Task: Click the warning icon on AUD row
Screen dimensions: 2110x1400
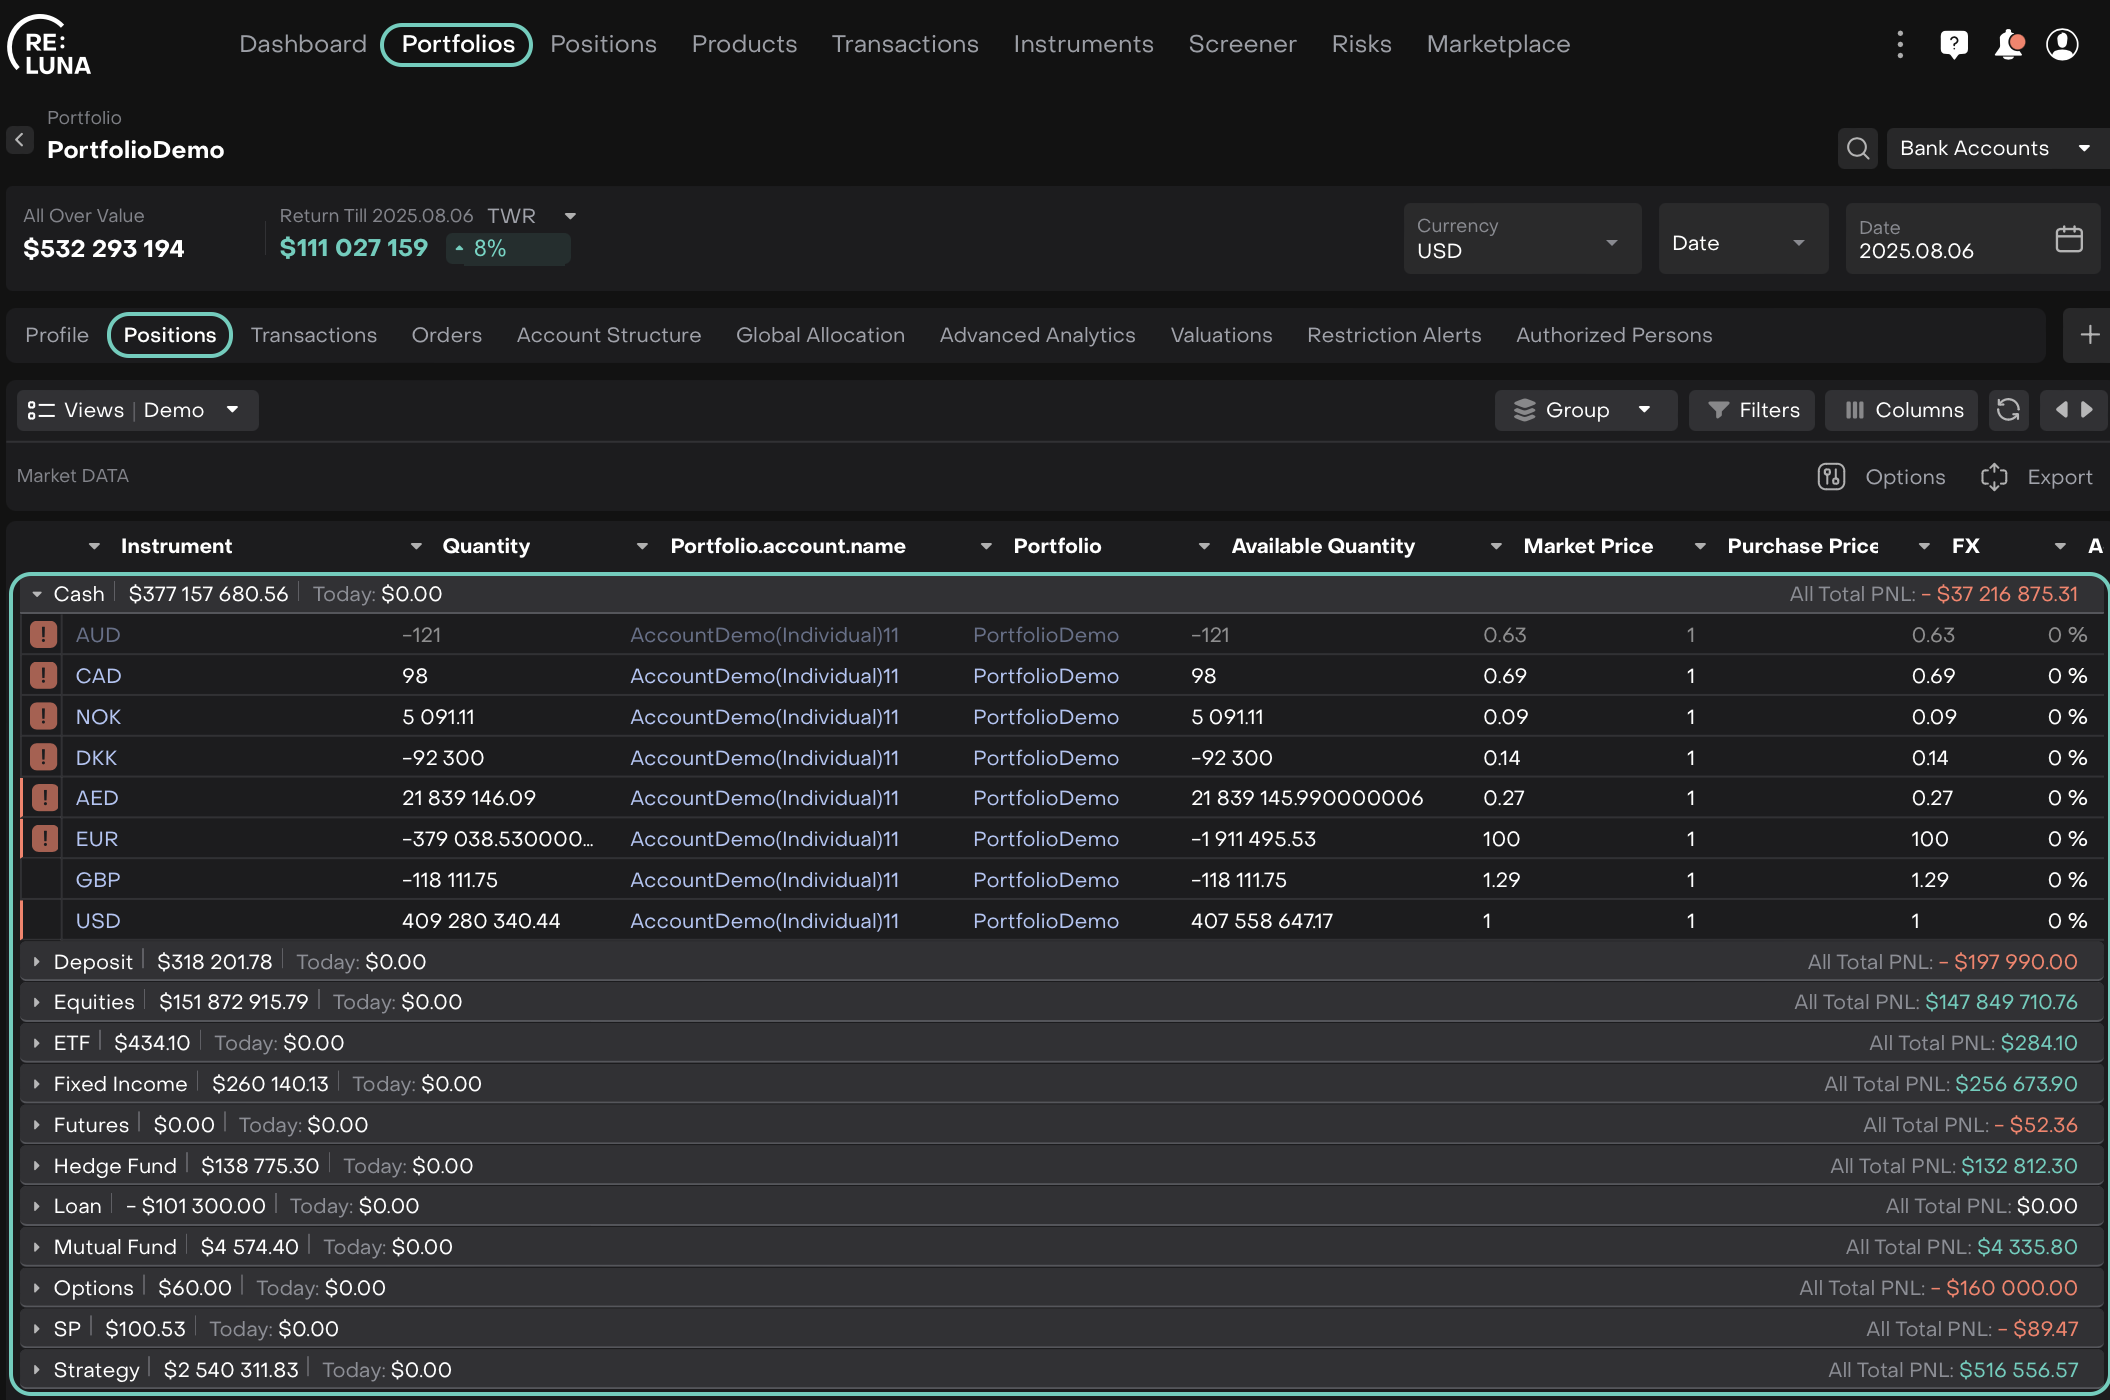Action: click(x=43, y=635)
